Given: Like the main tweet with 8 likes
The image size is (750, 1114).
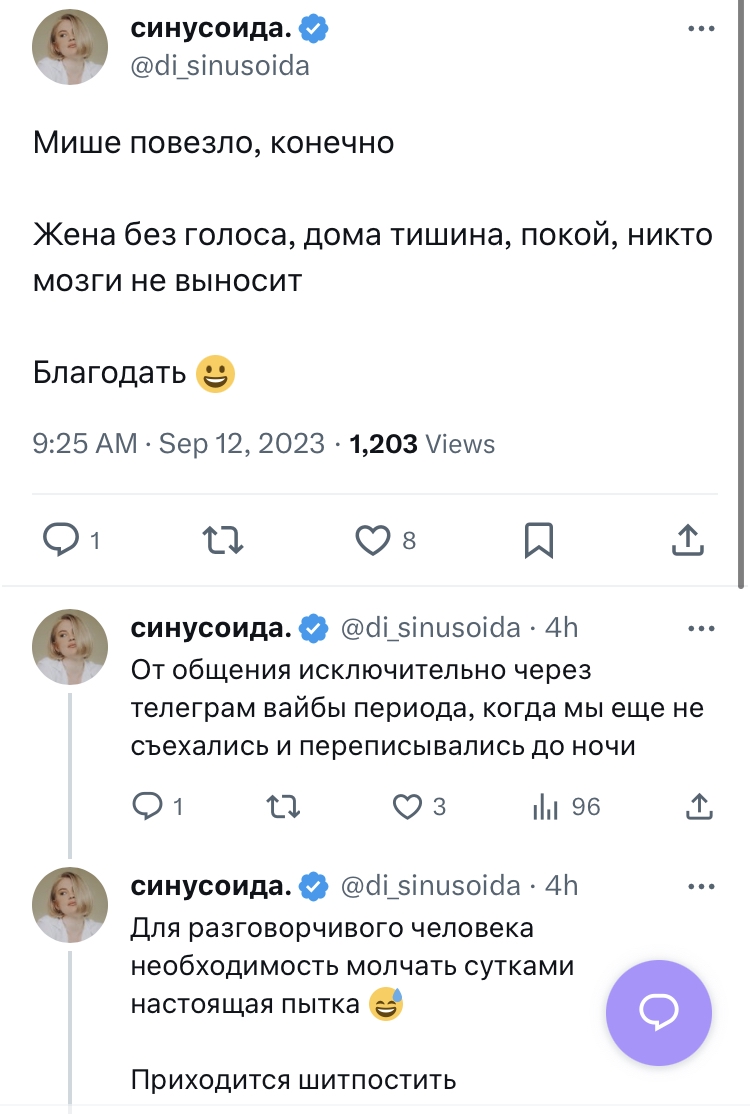Looking at the screenshot, I should click(x=373, y=541).
